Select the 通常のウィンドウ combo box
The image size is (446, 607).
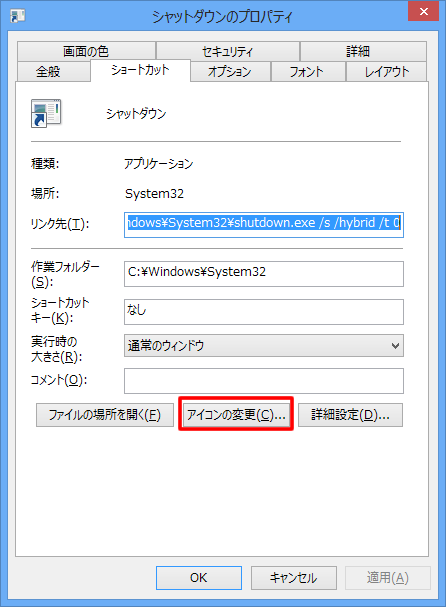tap(264, 345)
